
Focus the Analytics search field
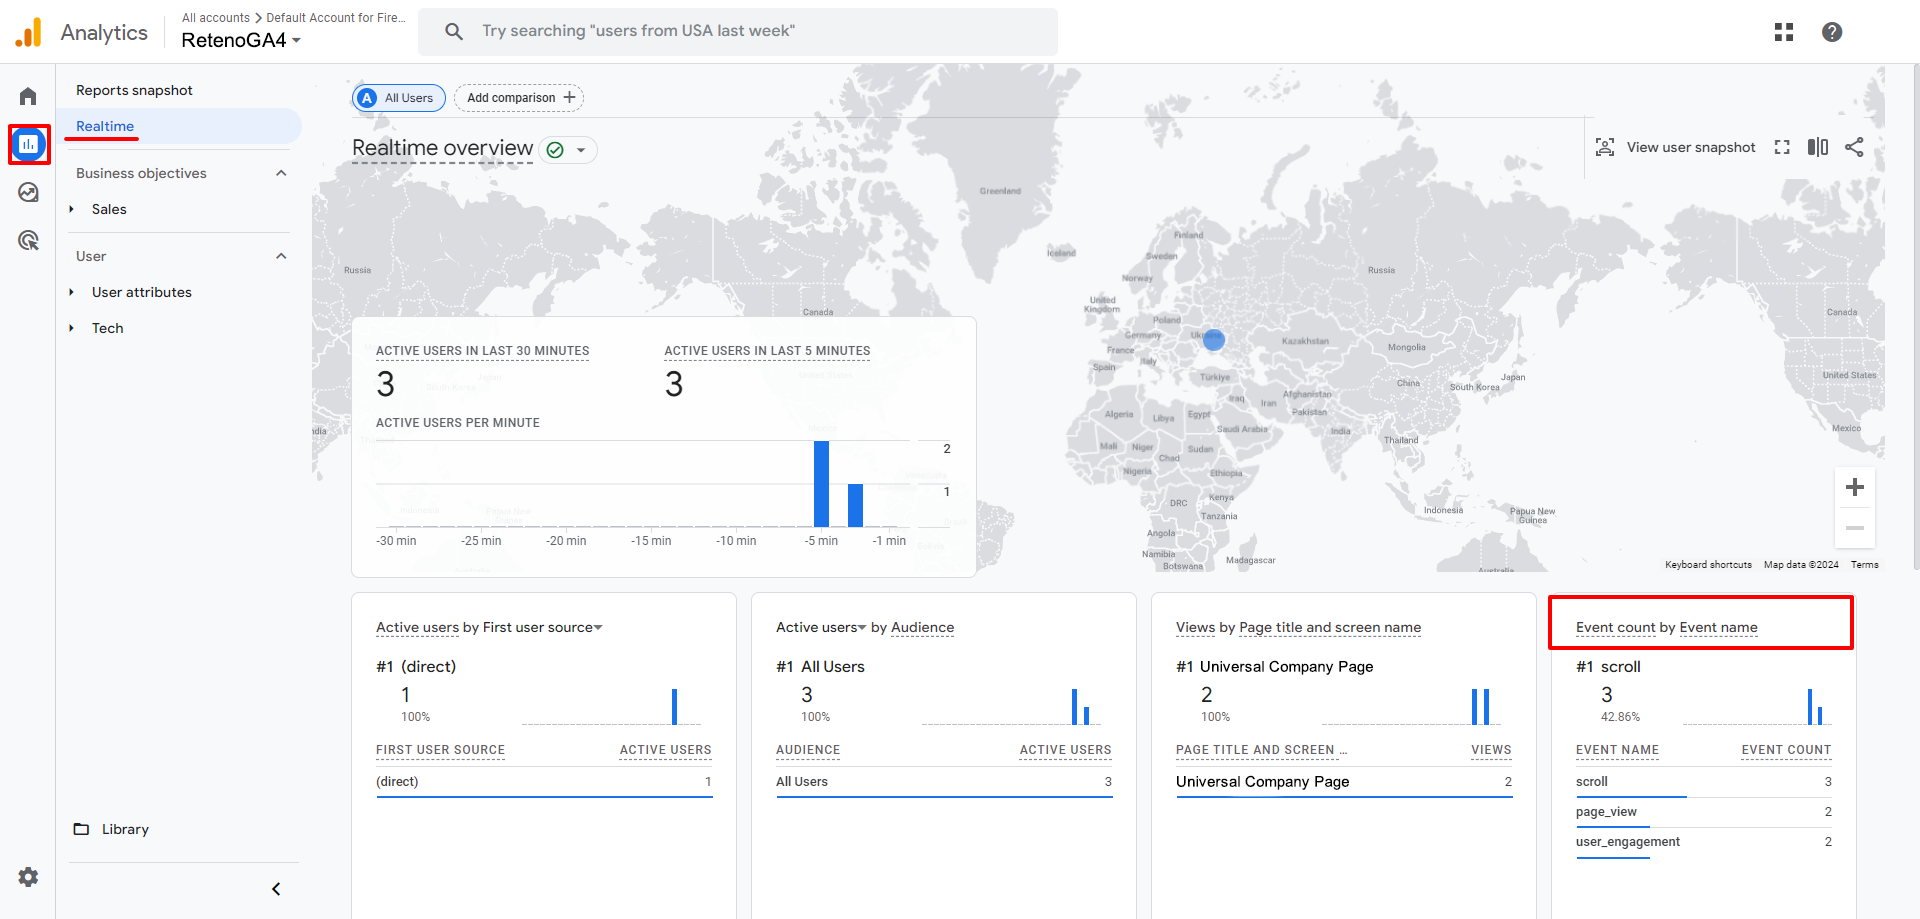pos(738,32)
